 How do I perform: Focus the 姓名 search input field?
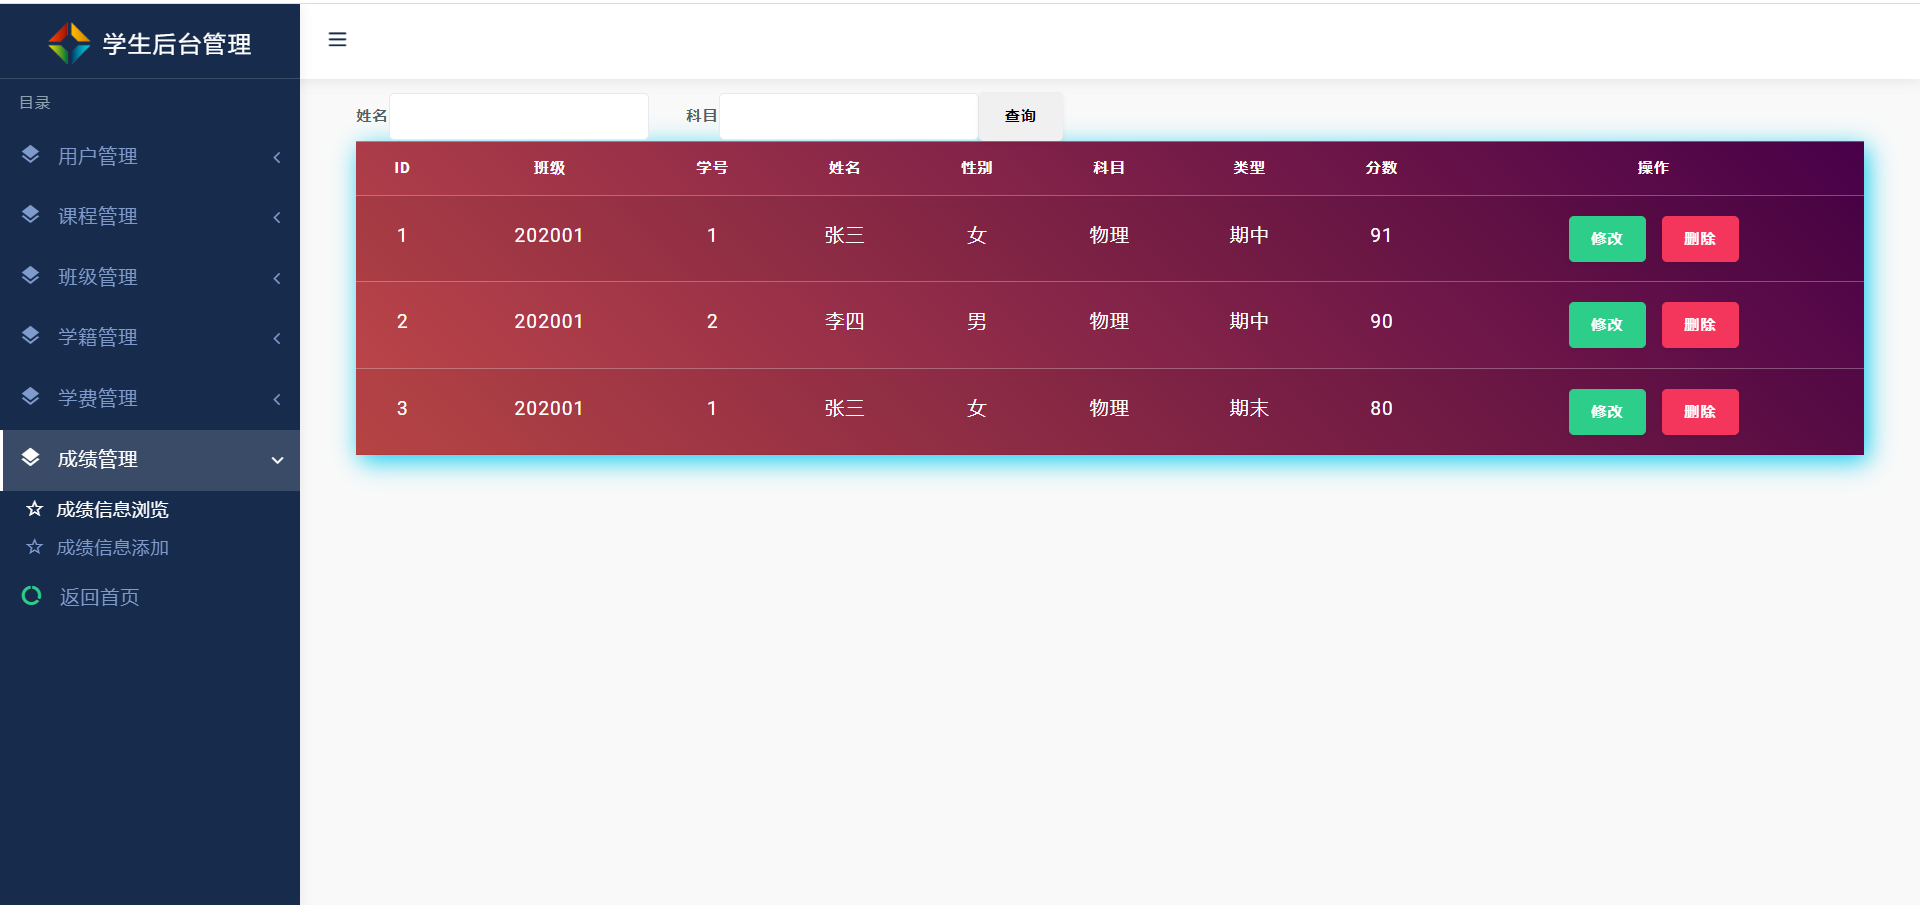point(519,116)
